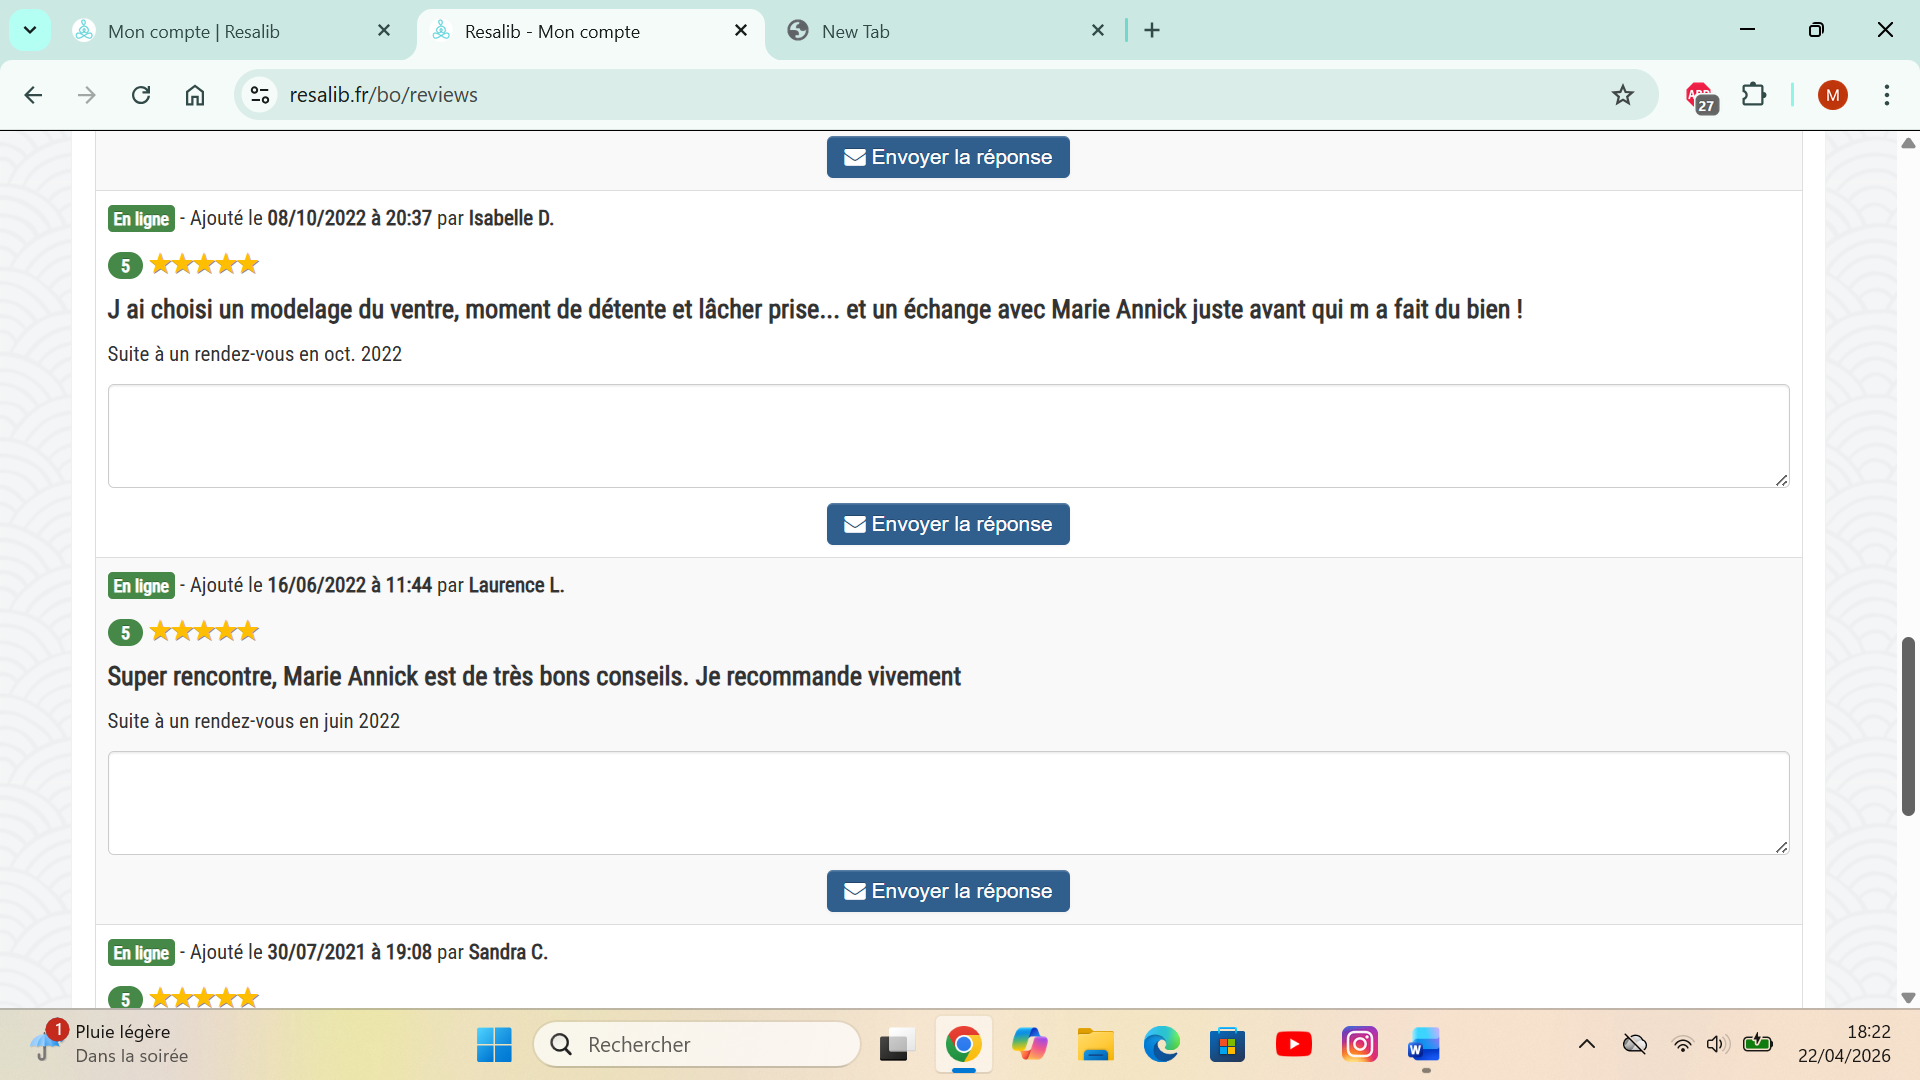1920x1080 pixels.
Task: Reload the Resalib reviews page
Action: click(141, 95)
